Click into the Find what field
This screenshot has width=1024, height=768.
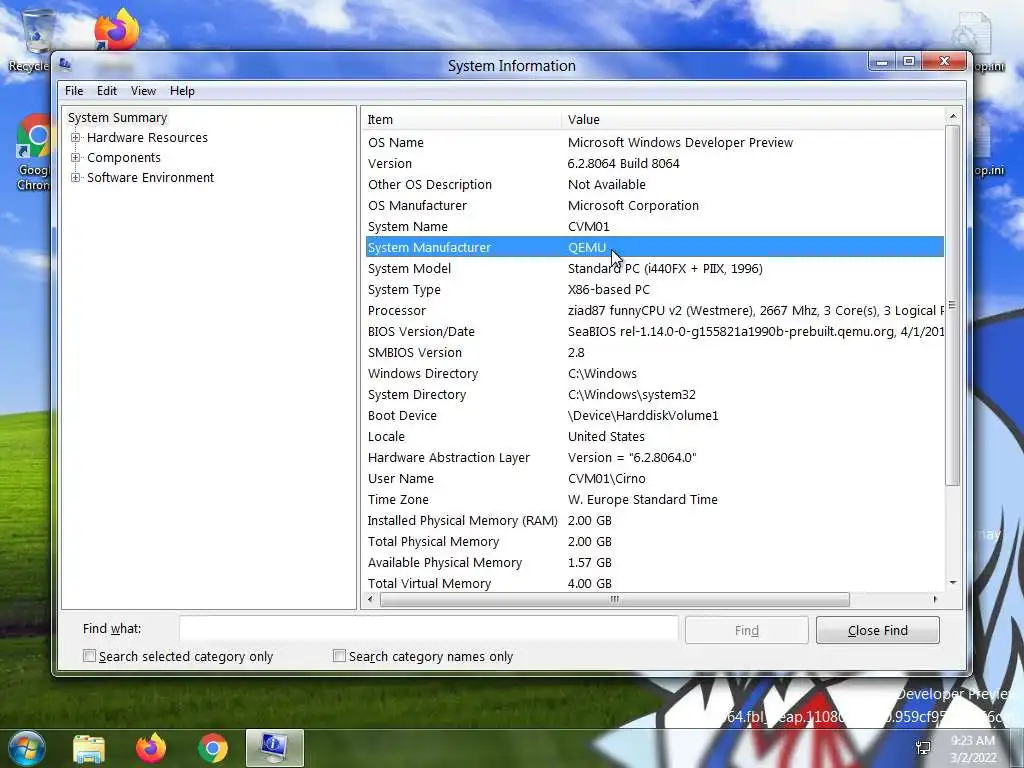point(429,630)
